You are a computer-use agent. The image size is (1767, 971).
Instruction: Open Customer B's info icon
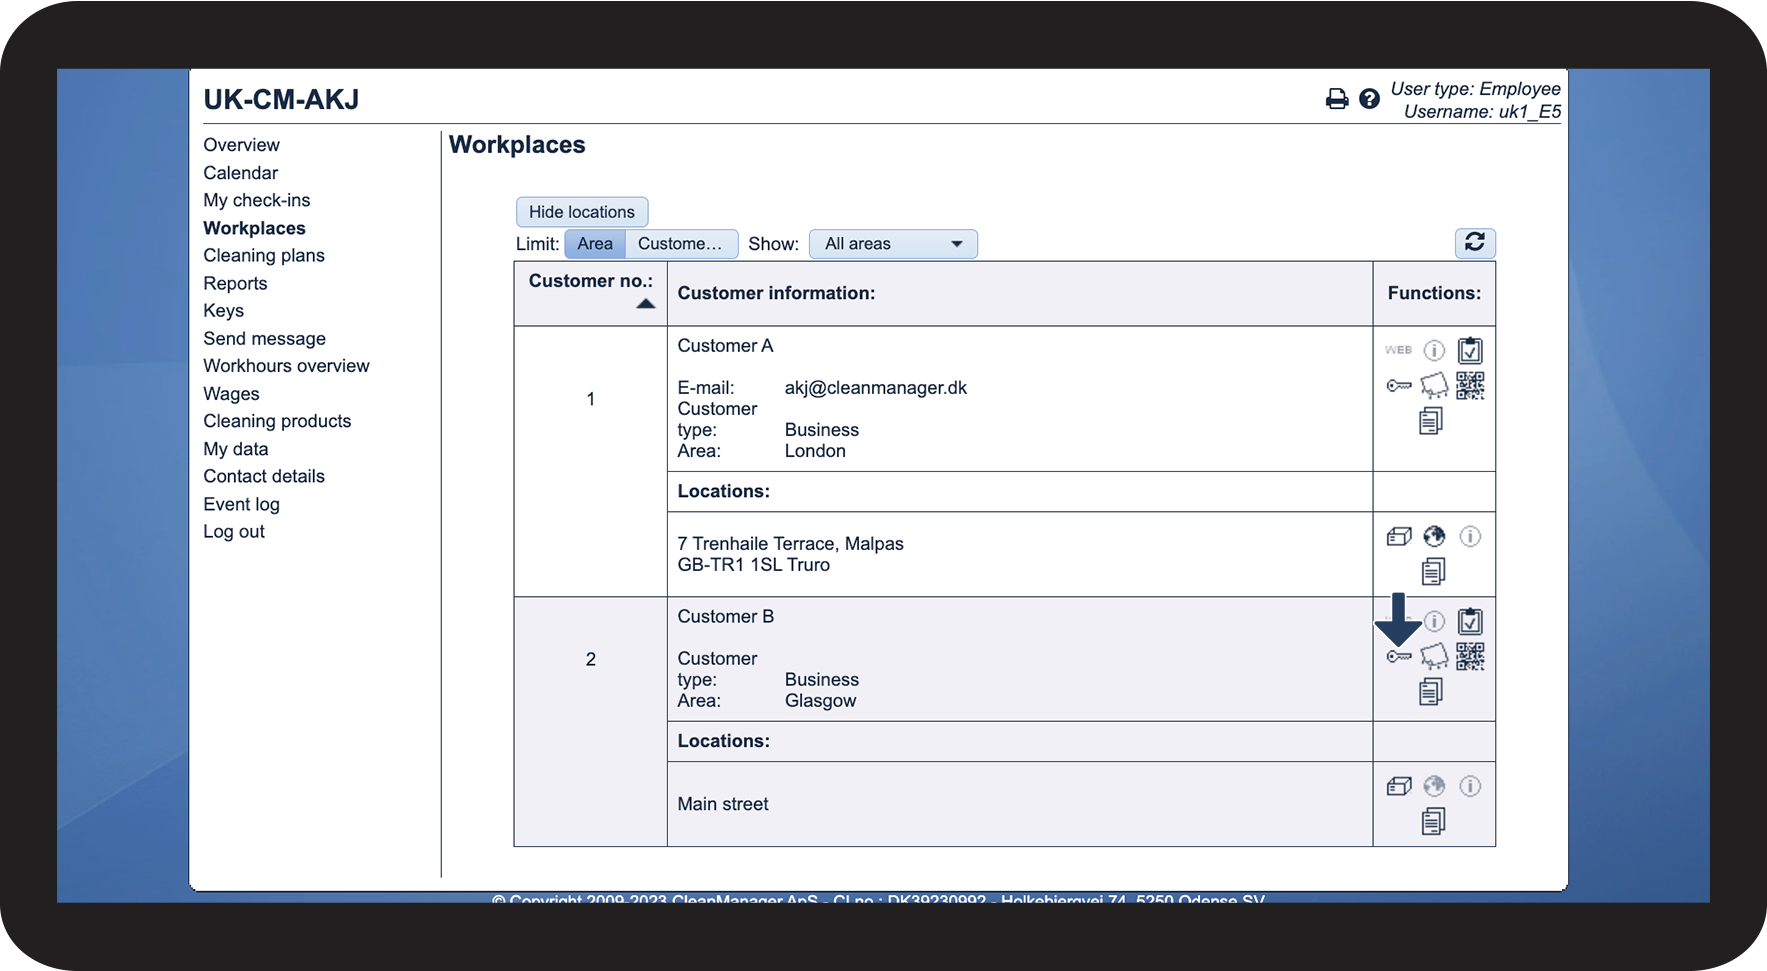[x=1434, y=621]
